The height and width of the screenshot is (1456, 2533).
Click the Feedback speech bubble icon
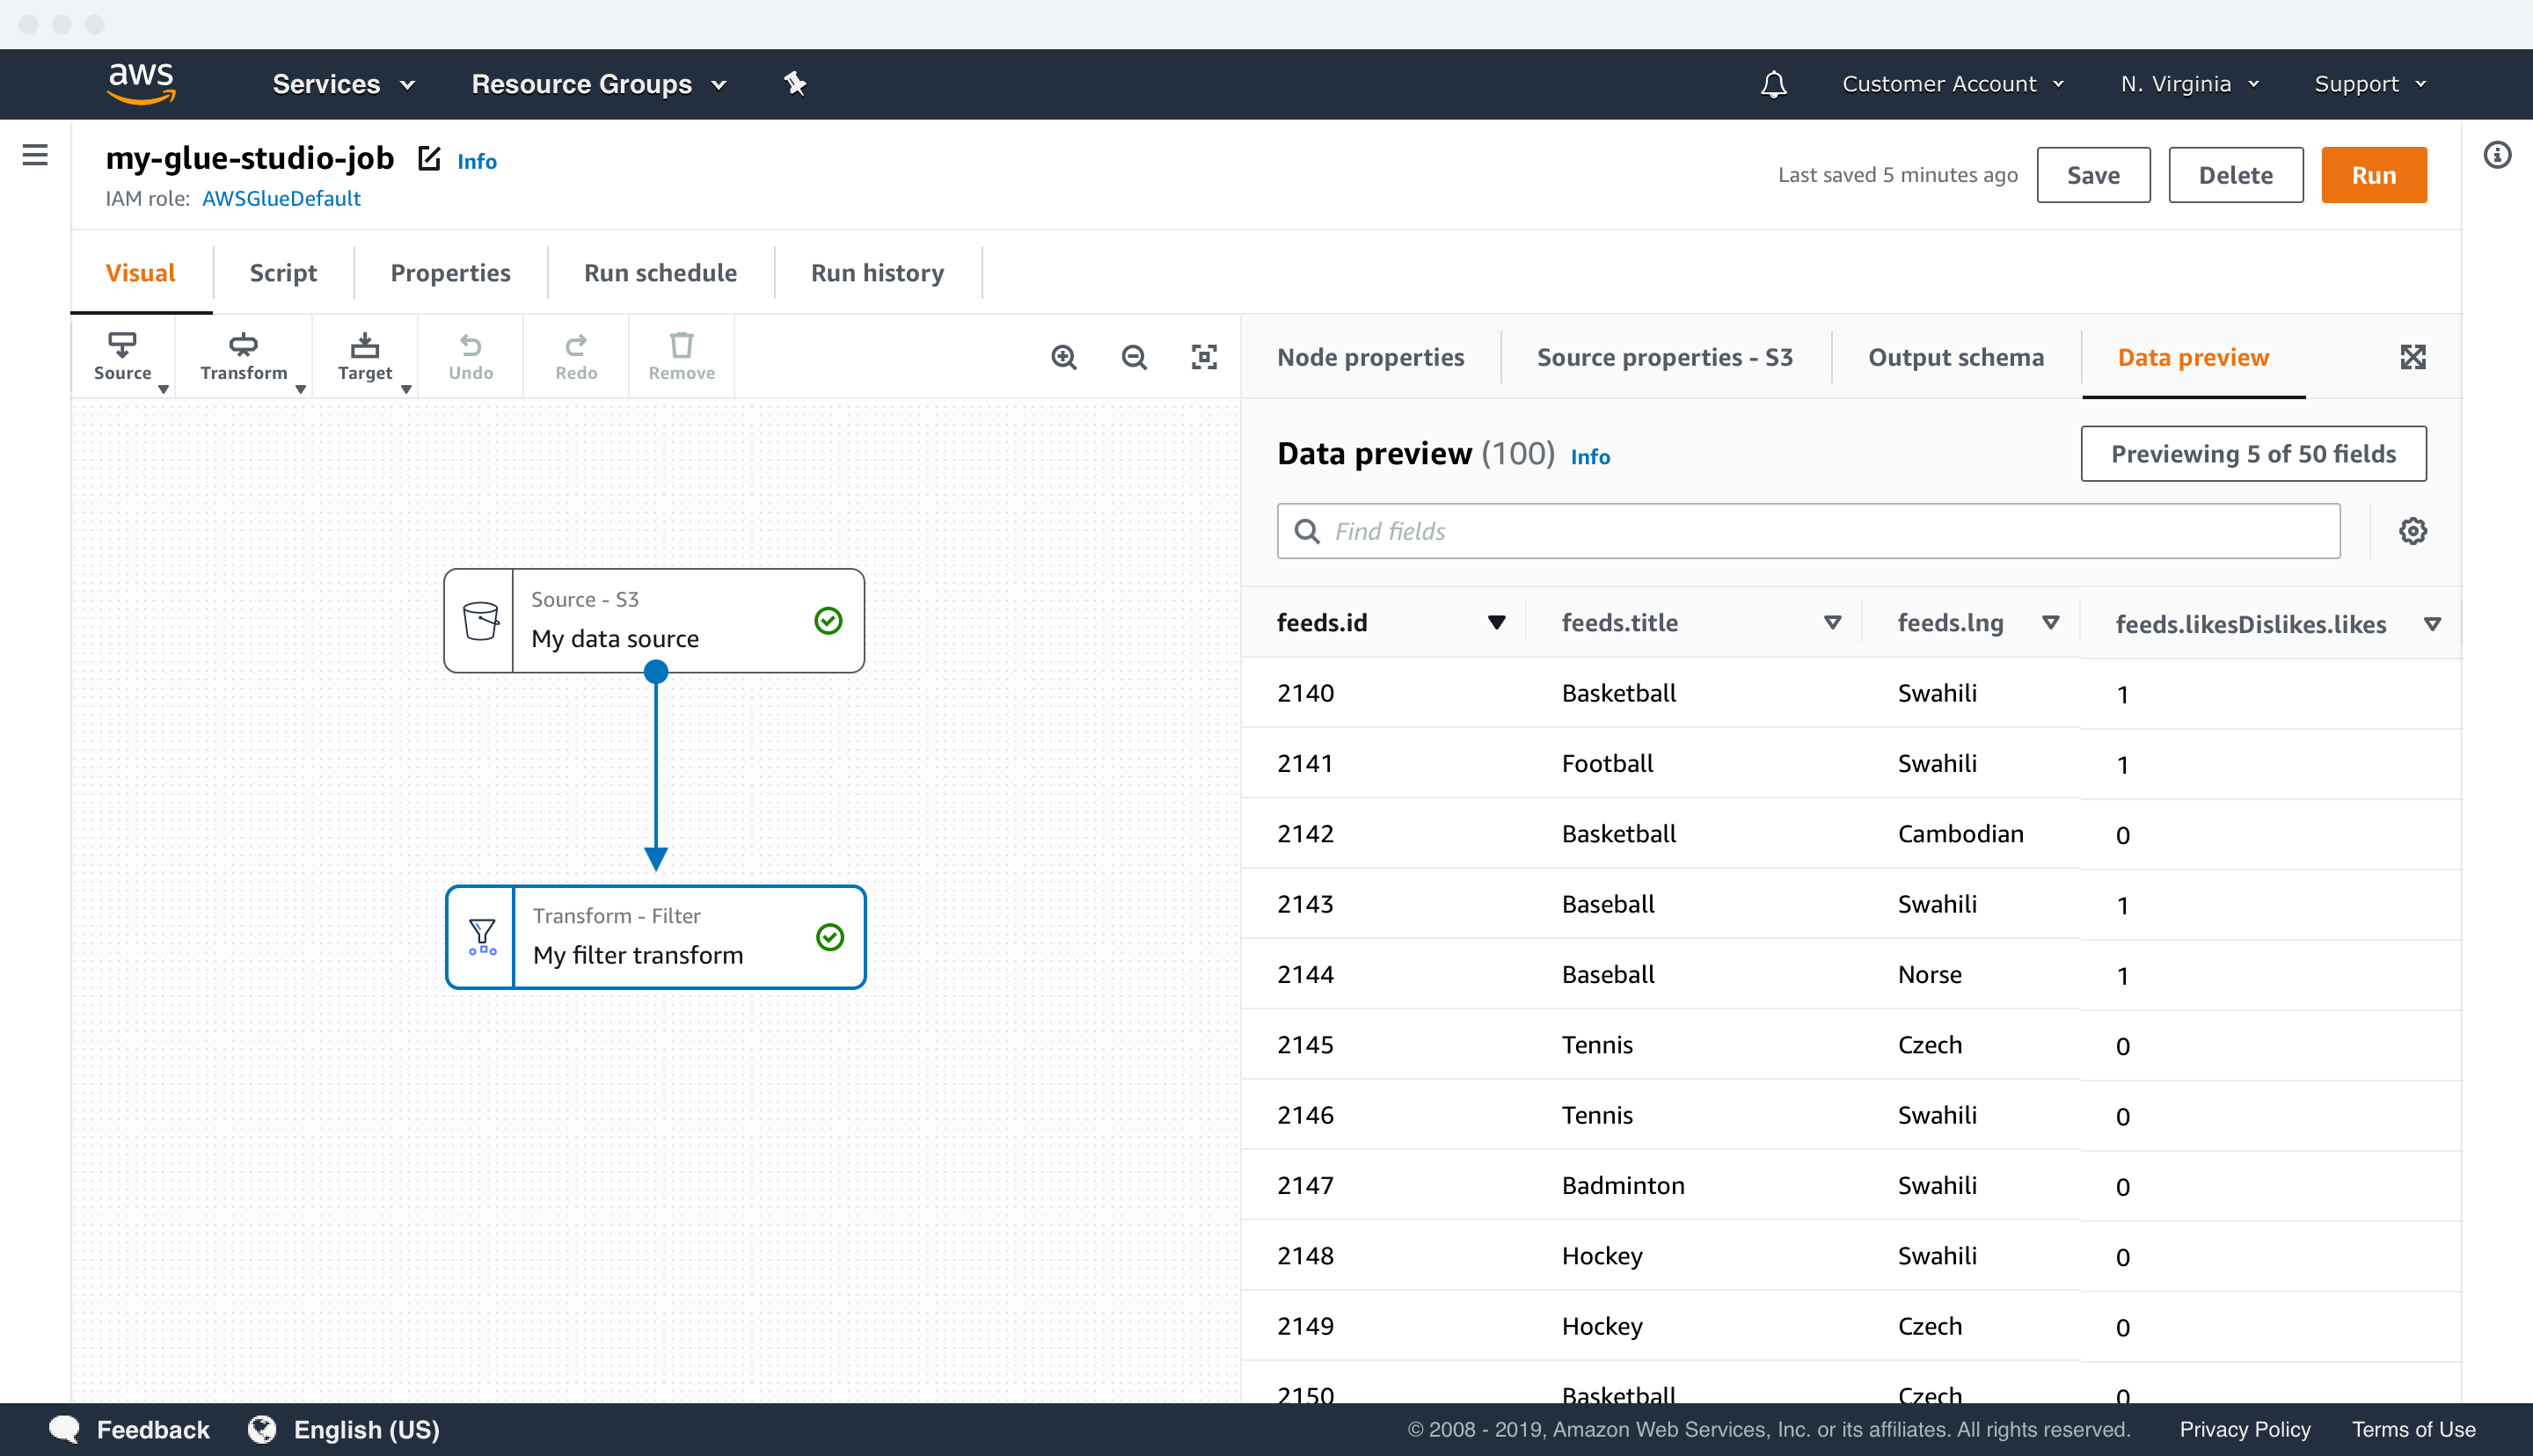pyautogui.click(x=65, y=1429)
